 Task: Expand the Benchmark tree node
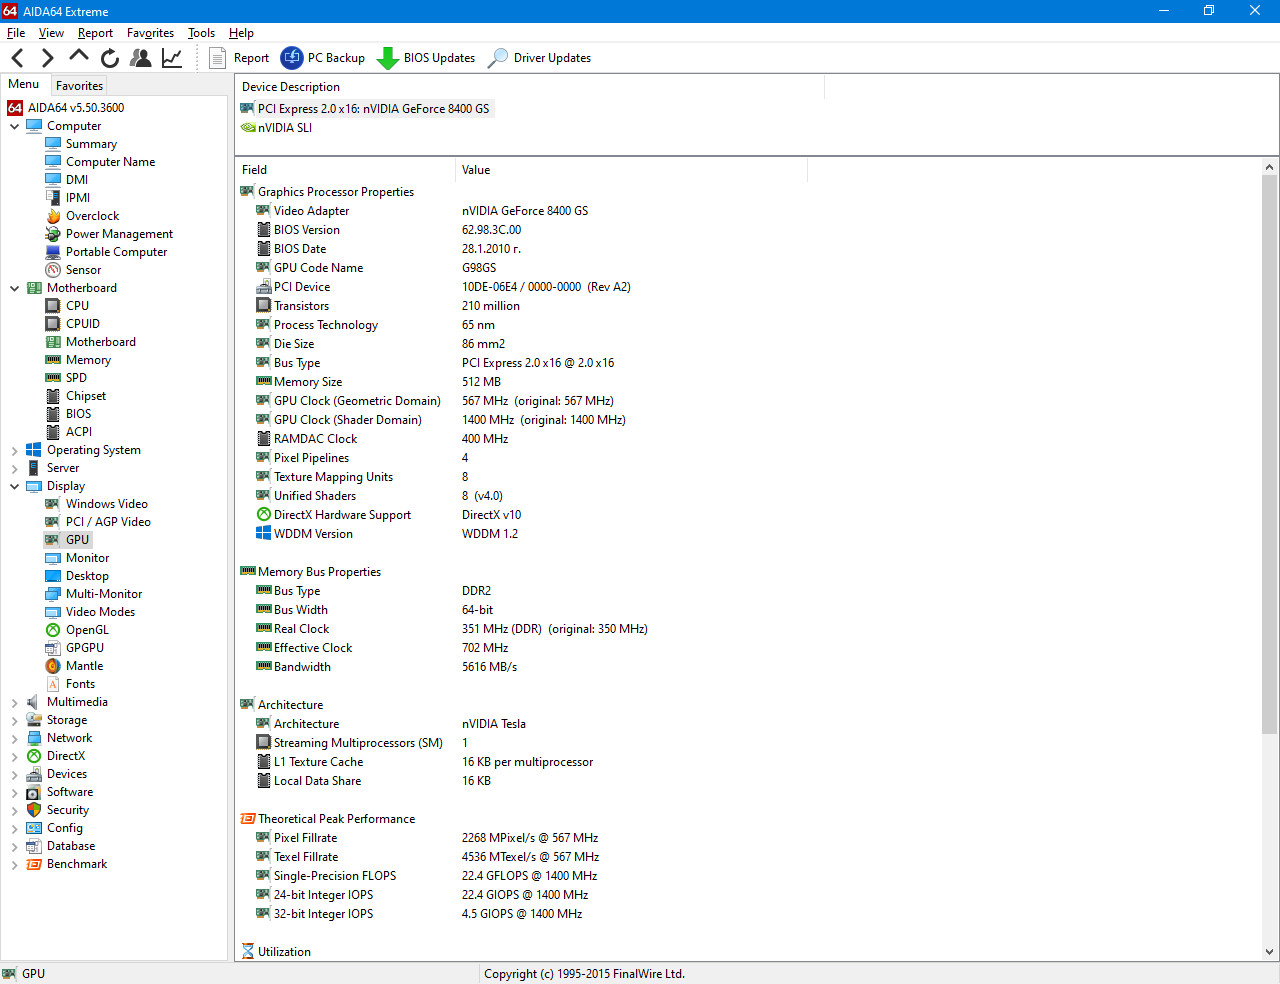coord(14,864)
